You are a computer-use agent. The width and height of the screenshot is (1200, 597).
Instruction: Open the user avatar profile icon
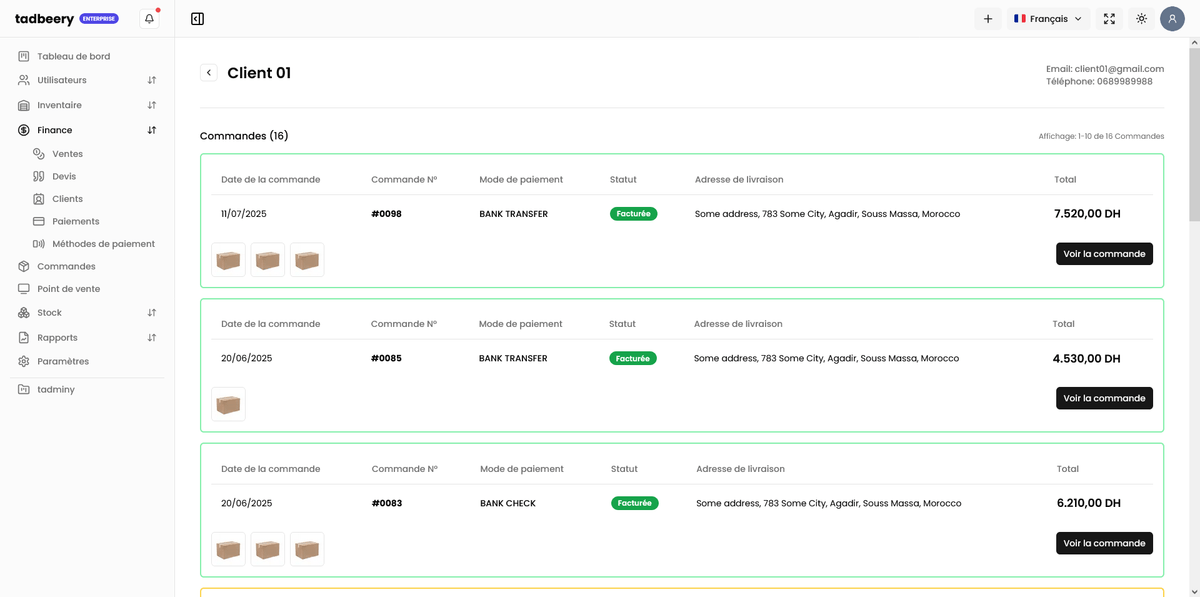1172,18
